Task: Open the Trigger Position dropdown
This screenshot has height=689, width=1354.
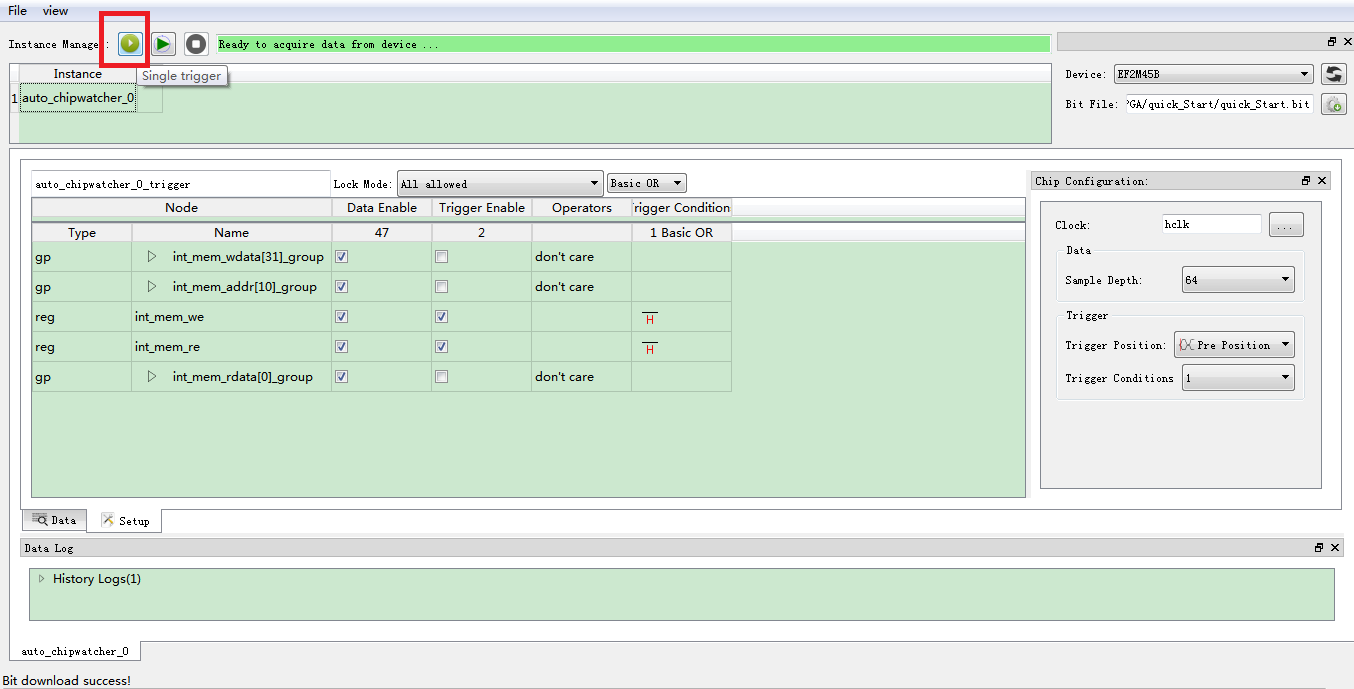Action: pos(1233,345)
